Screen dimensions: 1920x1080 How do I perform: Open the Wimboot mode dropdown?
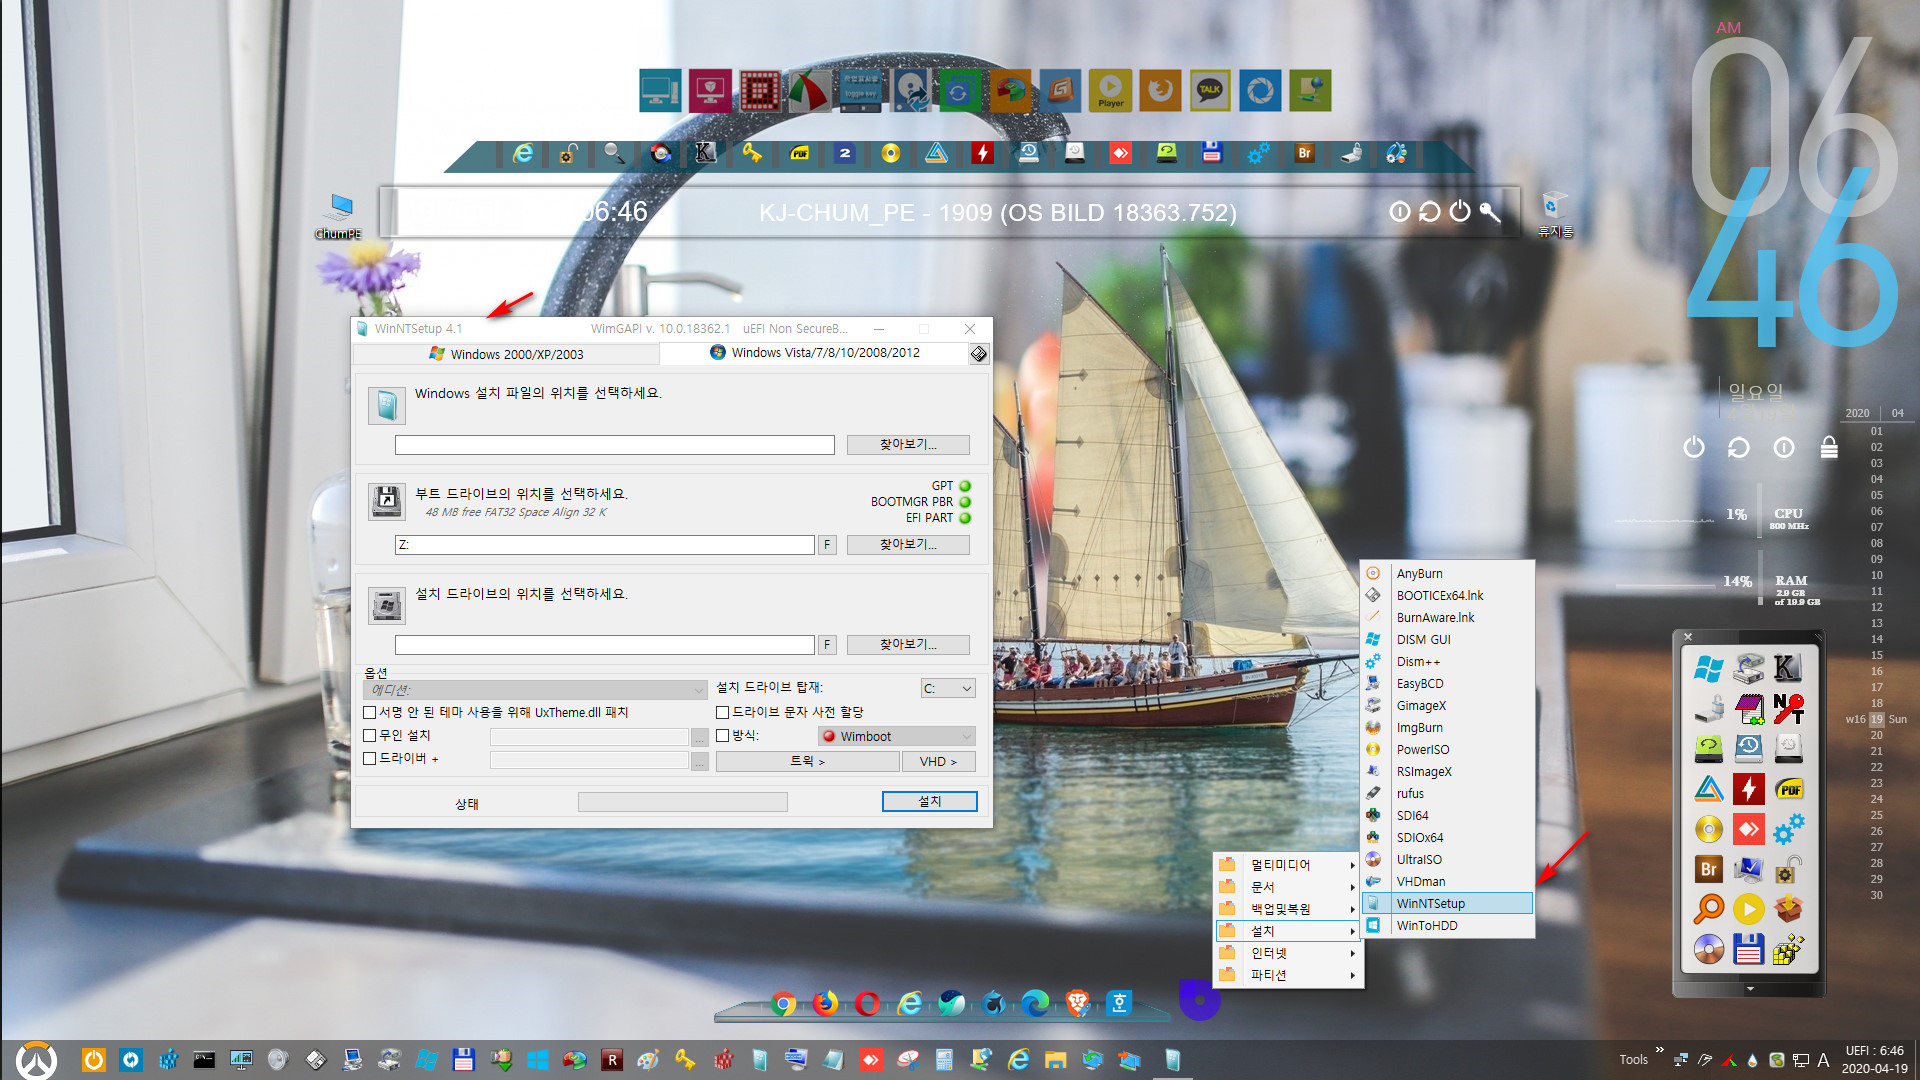coord(896,736)
